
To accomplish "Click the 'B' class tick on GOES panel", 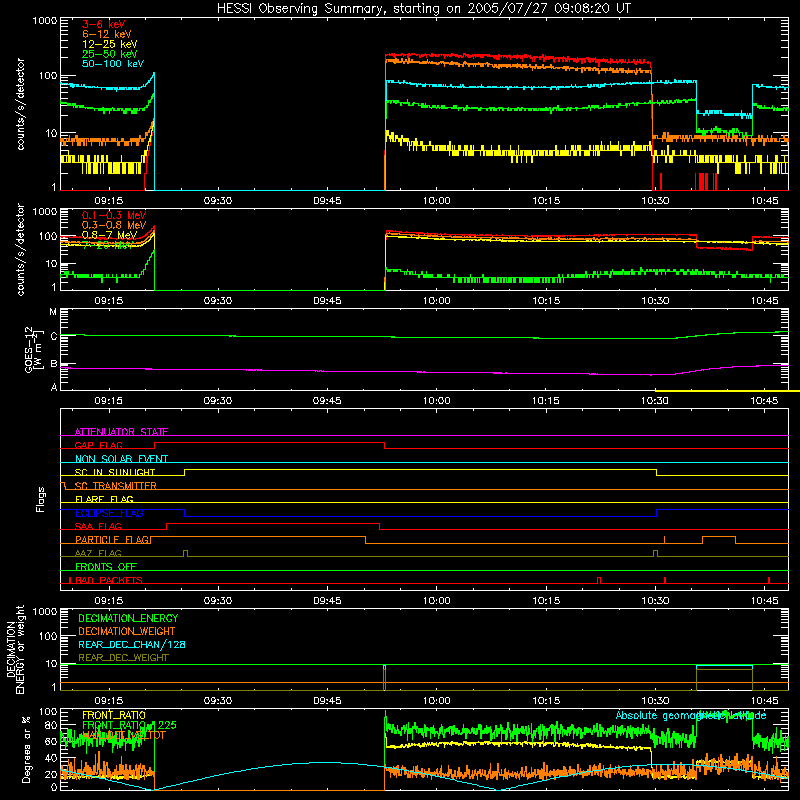I will tap(54, 364).
